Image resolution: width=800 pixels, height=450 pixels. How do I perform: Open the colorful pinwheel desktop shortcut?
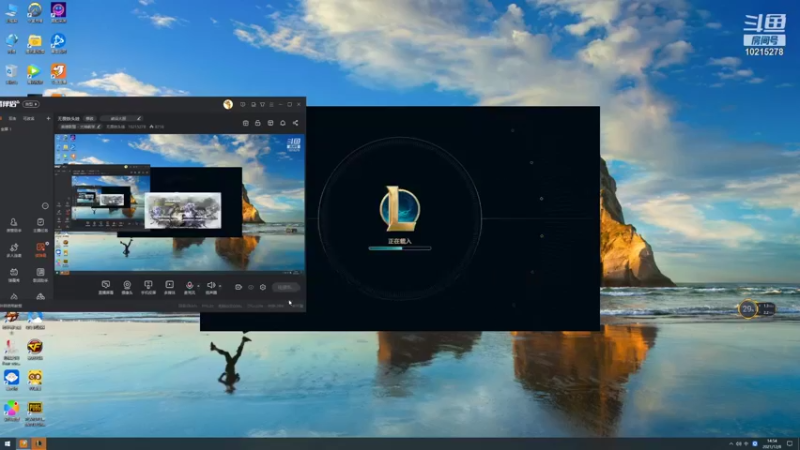(x=11, y=411)
